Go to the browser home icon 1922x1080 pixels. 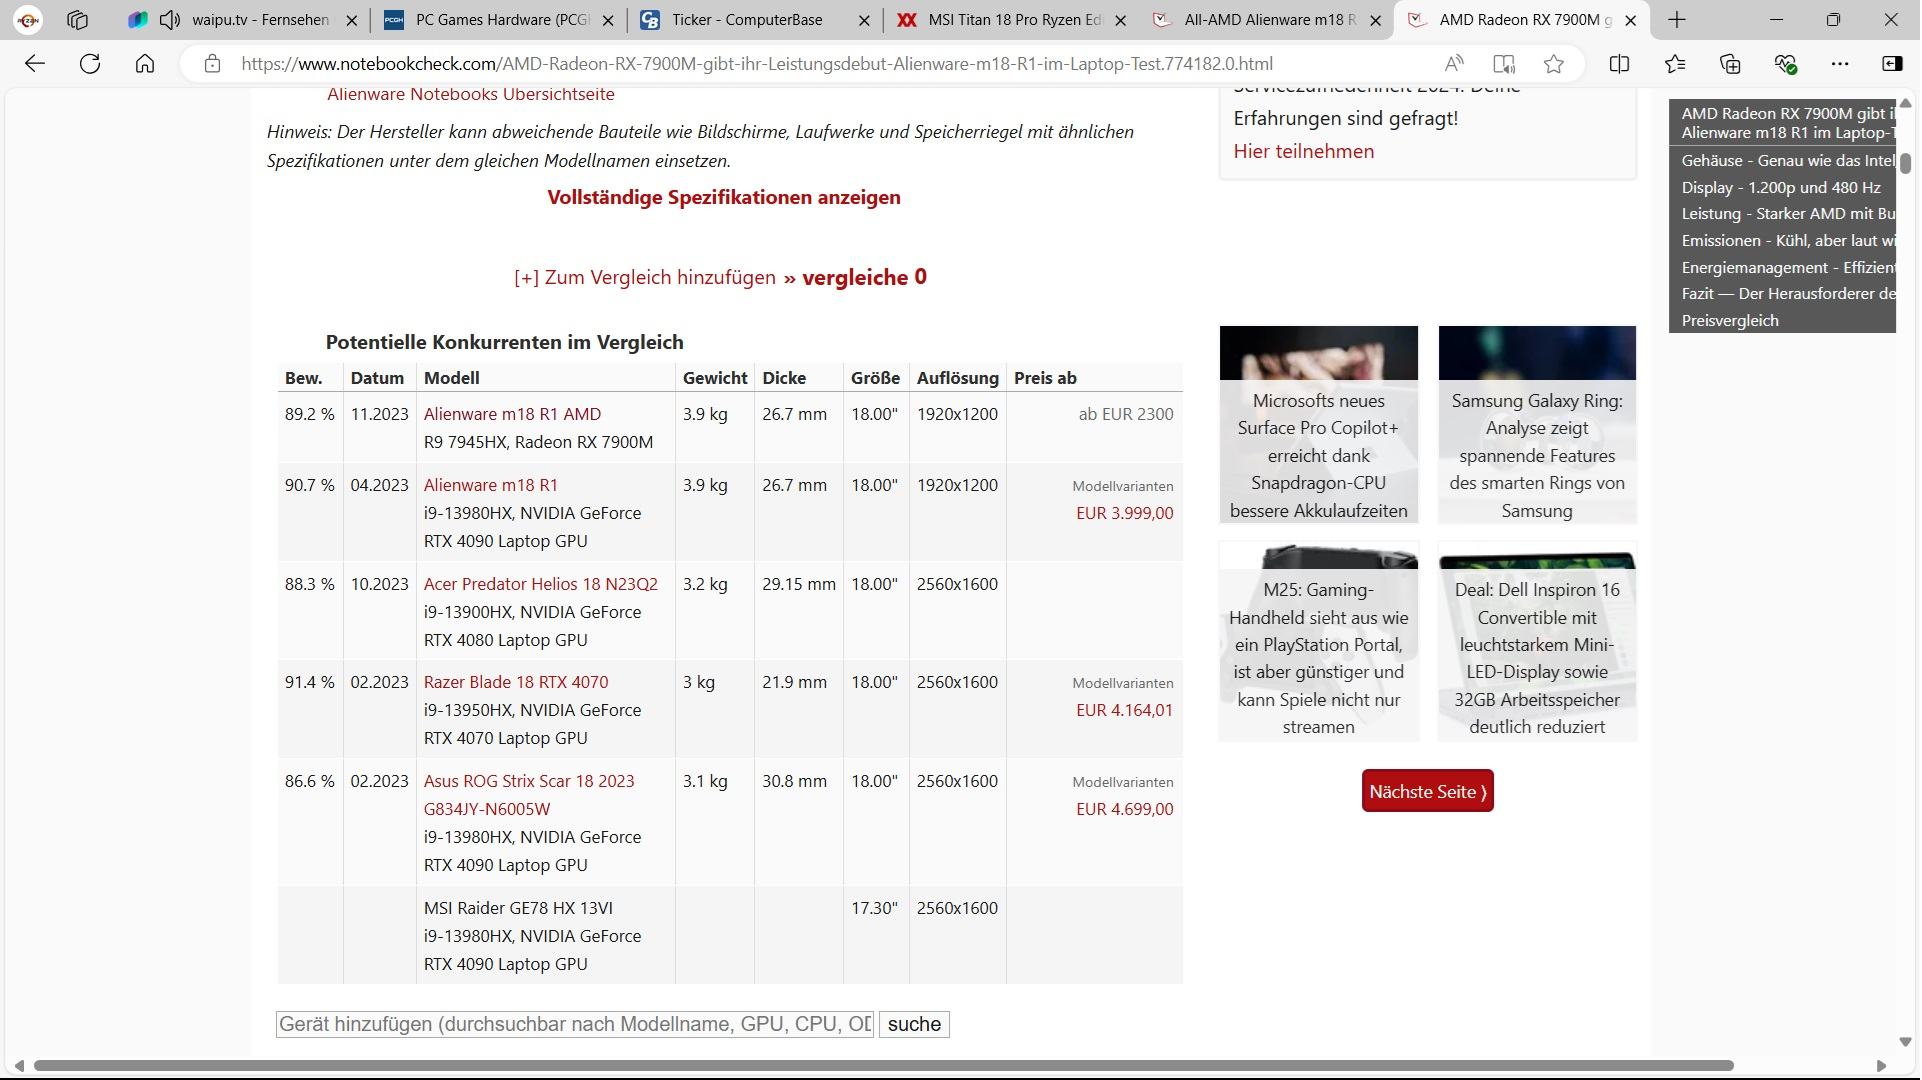145,64
